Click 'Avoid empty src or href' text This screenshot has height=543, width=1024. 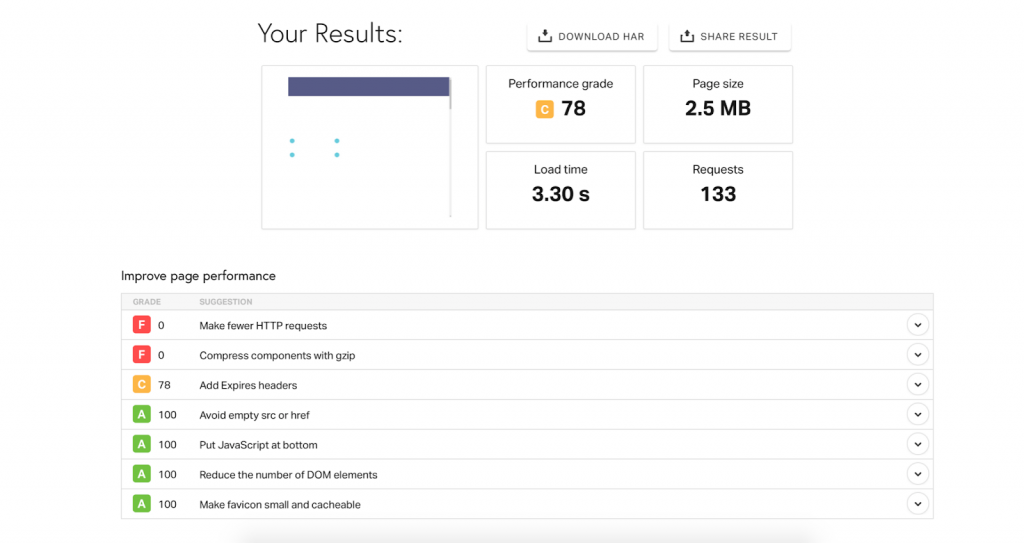point(254,415)
